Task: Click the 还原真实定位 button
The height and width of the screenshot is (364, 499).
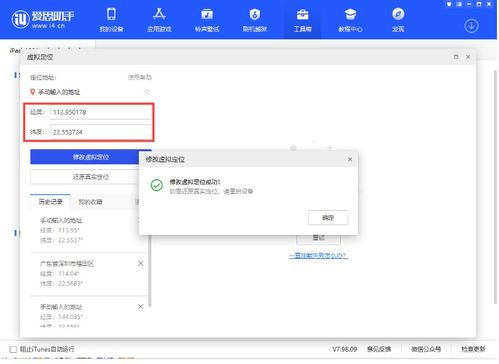Action: tap(91, 177)
